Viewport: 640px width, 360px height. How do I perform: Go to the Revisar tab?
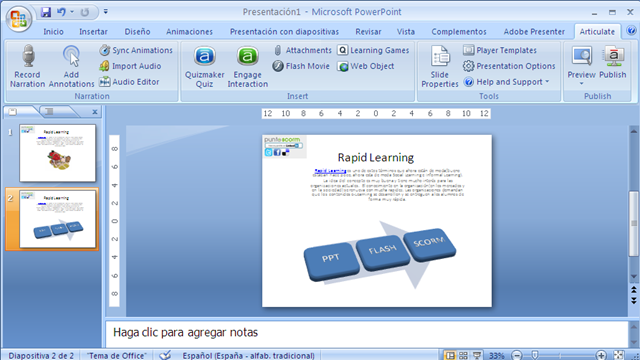tap(368, 31)
